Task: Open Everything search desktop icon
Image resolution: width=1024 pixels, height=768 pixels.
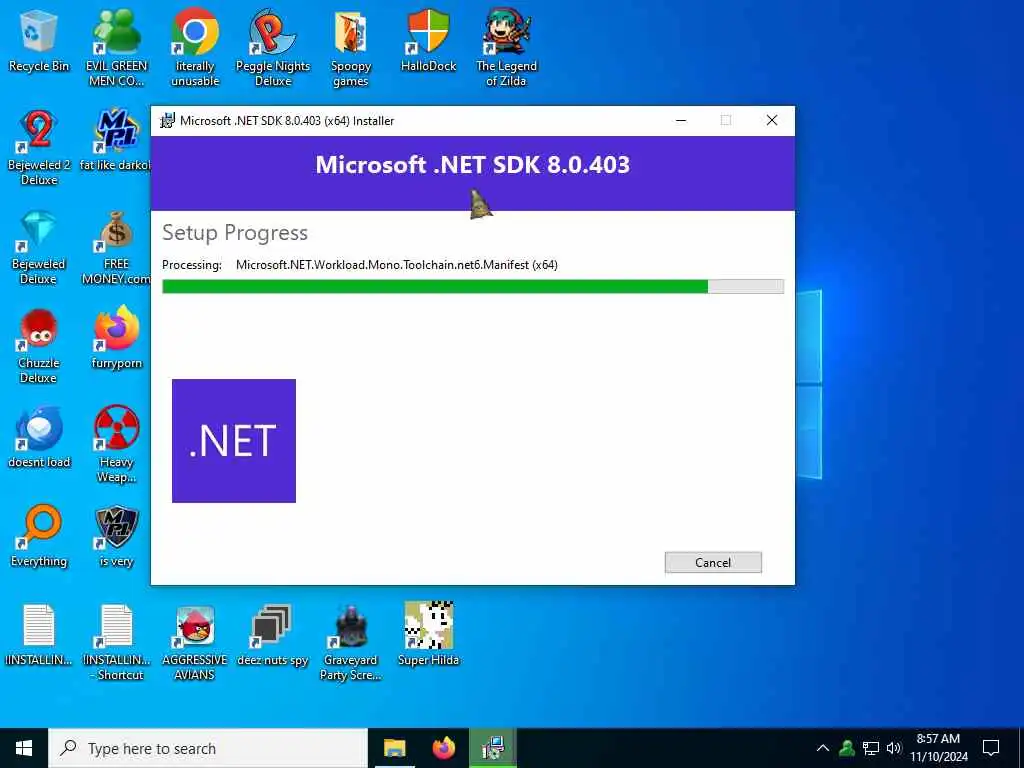Action: [x=39, y=537]
